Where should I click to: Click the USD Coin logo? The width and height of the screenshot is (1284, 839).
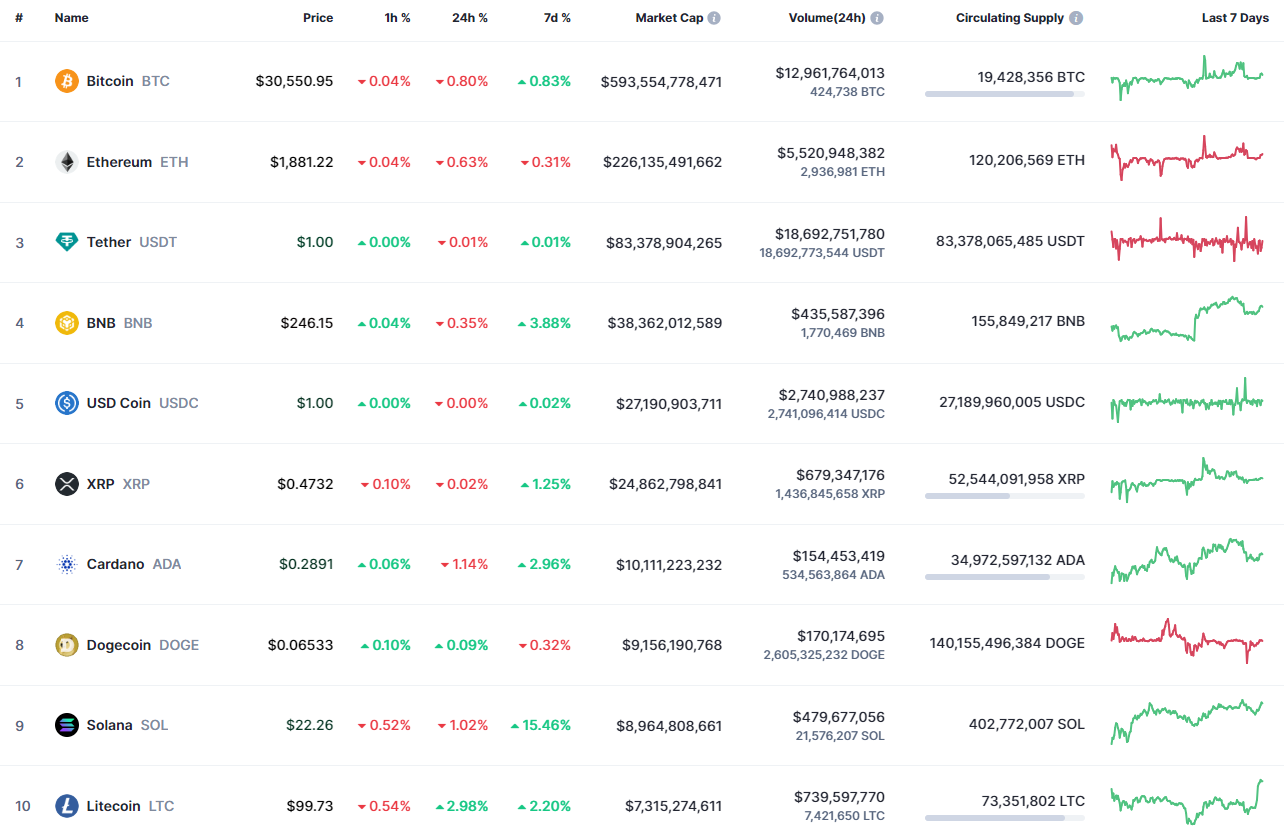(x=66, y=402)
